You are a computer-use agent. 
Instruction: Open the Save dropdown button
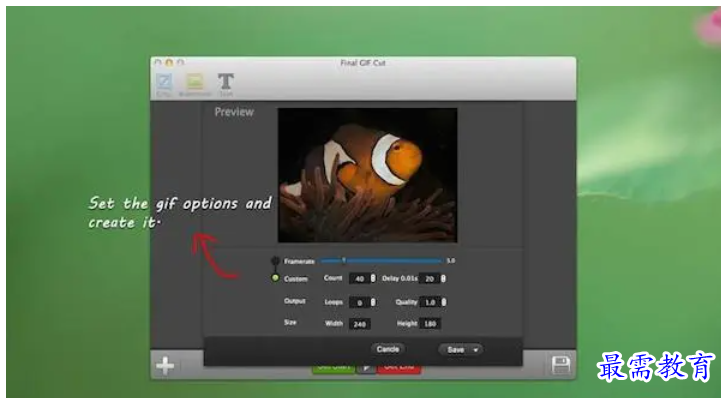(460, 350)
